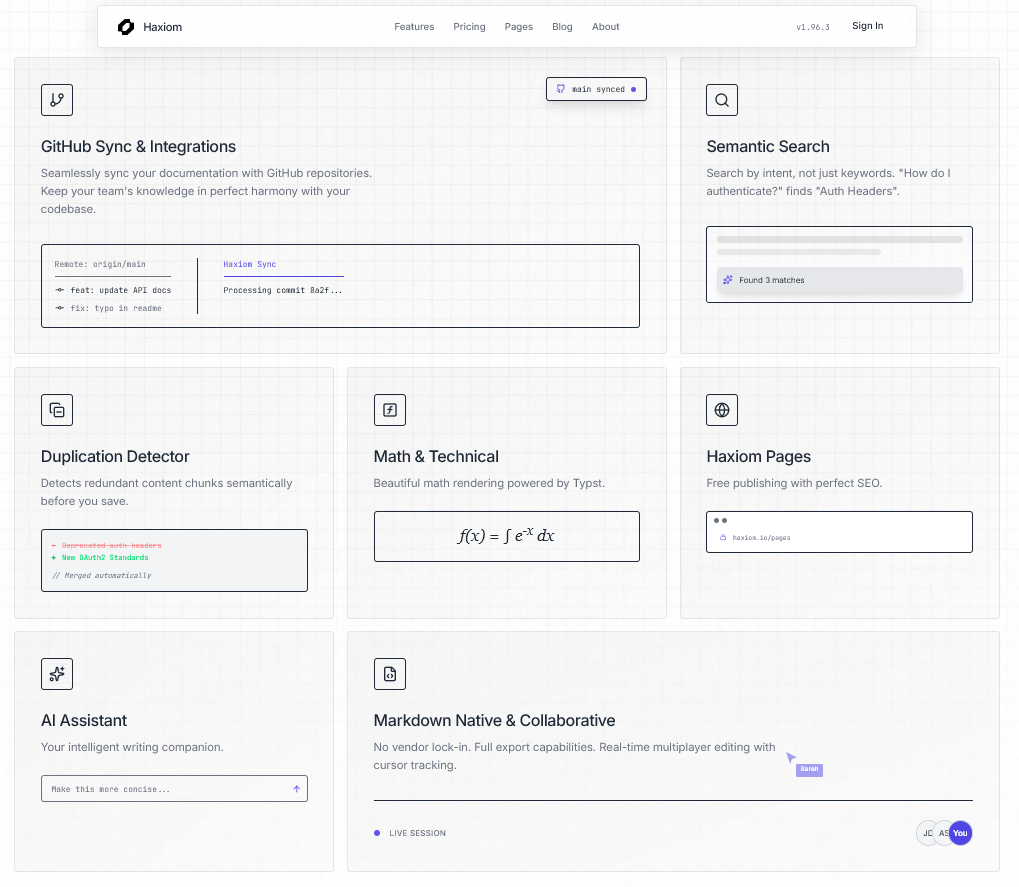Viewport: 1019px width, 887px height.
Task: Click the Haxiom logo in the navbar
Action: tap(125, 26)
